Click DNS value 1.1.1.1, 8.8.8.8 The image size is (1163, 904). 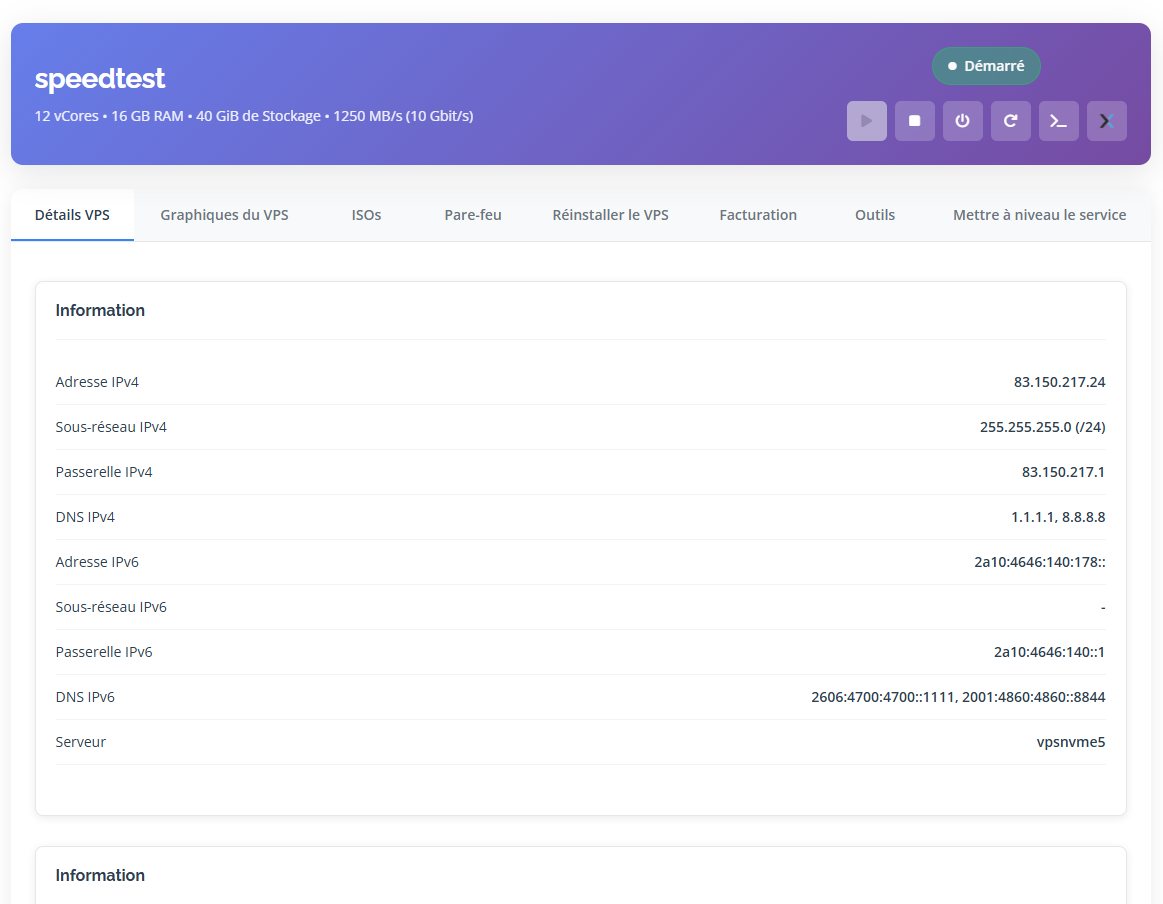click(1058, 517)
